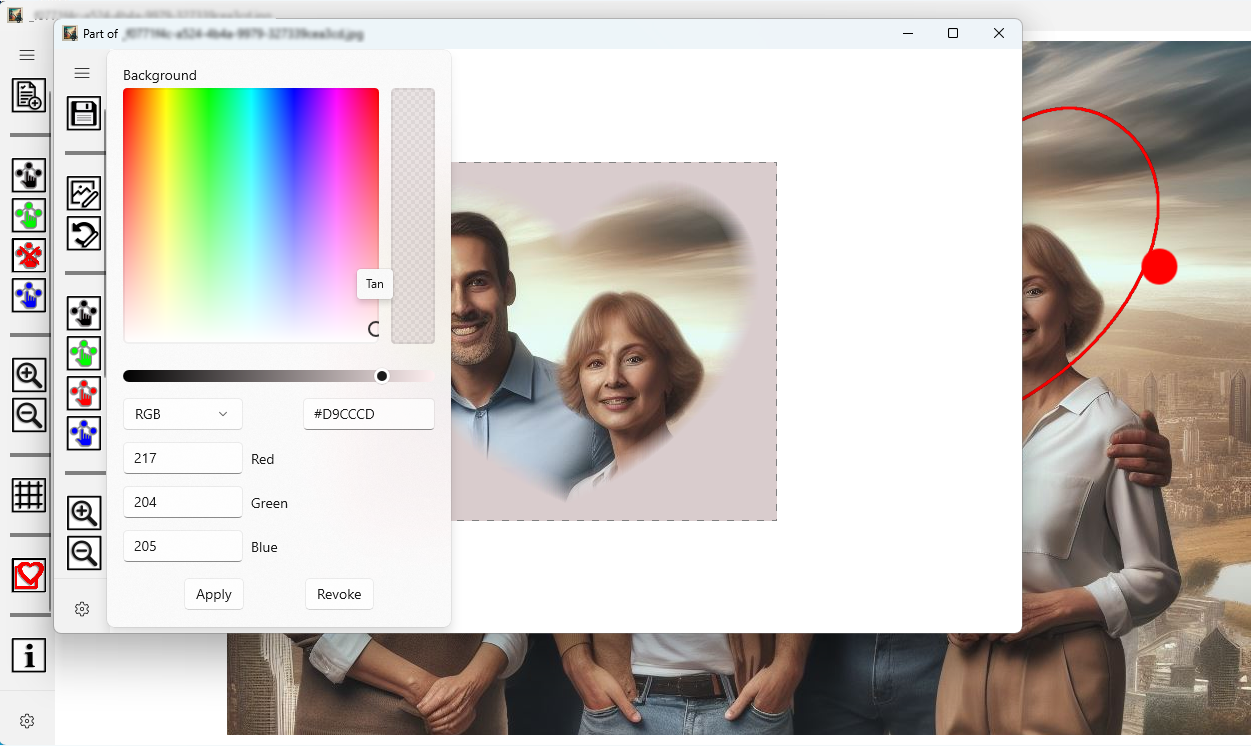Click the brightness value slider track
The height and width of the screenshot is (750, 1251).
coord(250,376)
